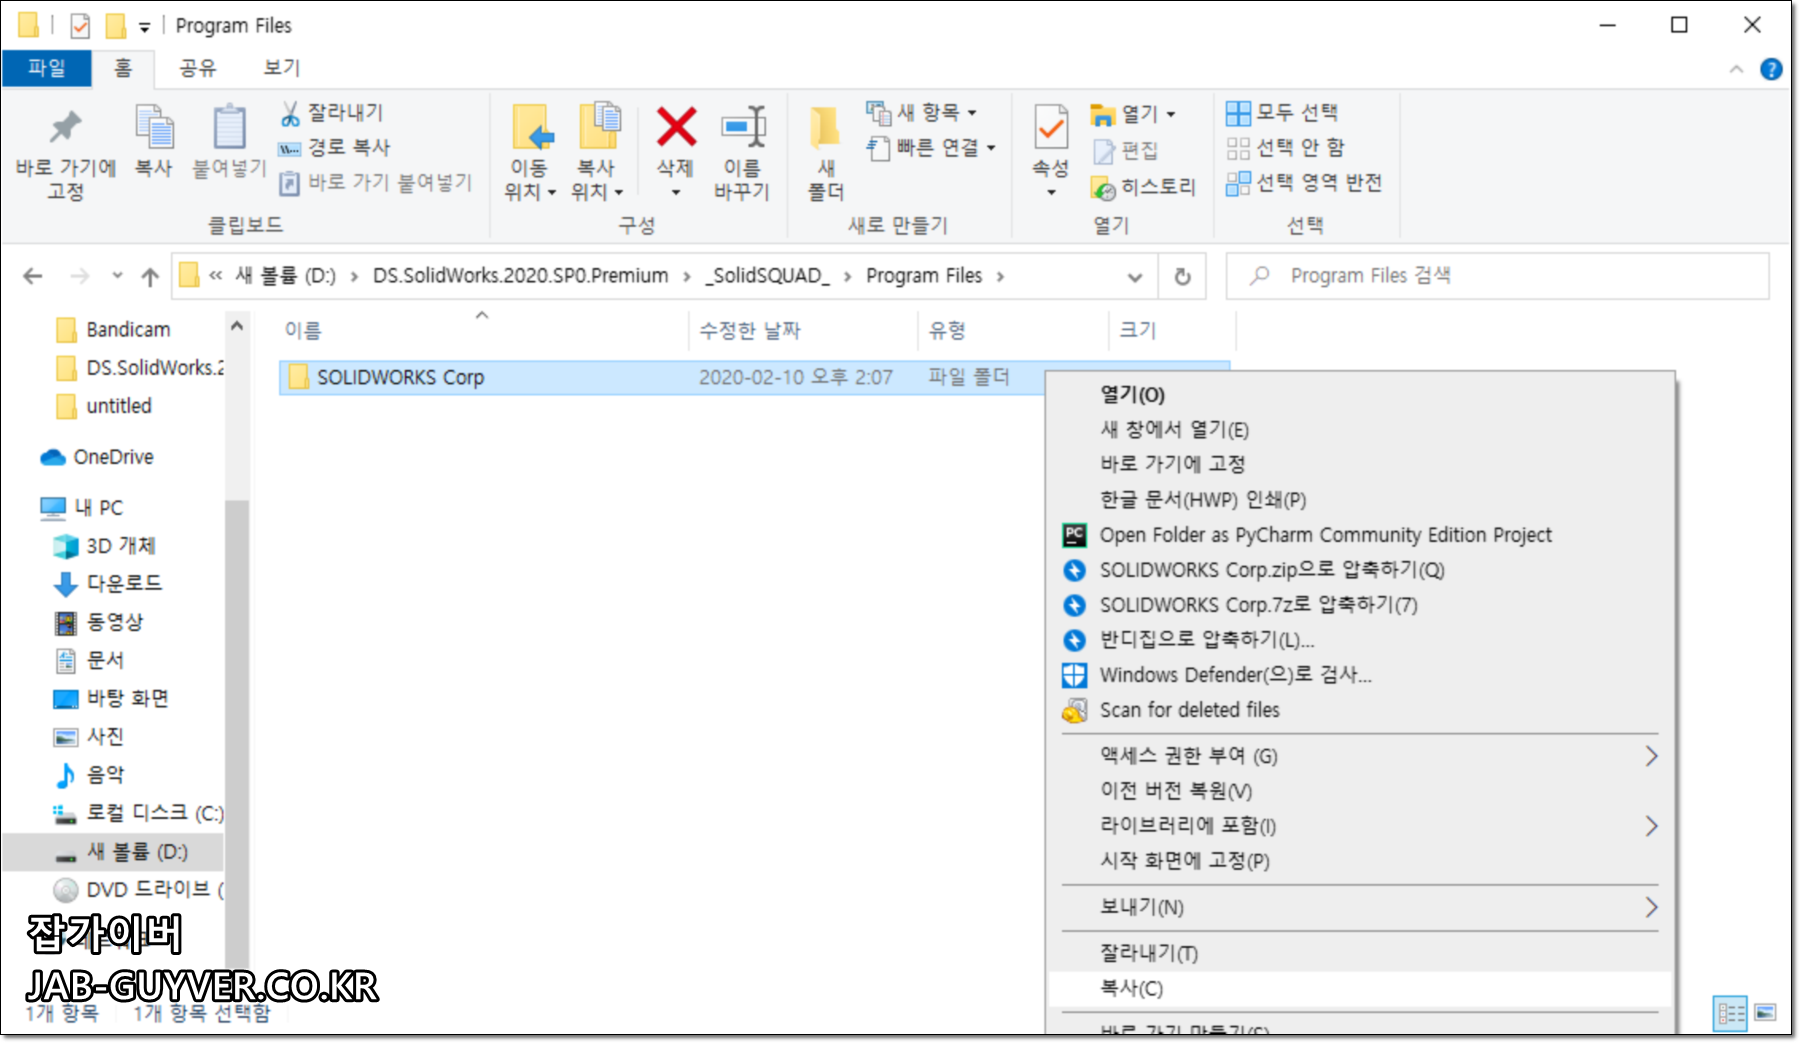
Task: Switch to the Details view icon in the status bar
Action: tap(1731, 1013)
